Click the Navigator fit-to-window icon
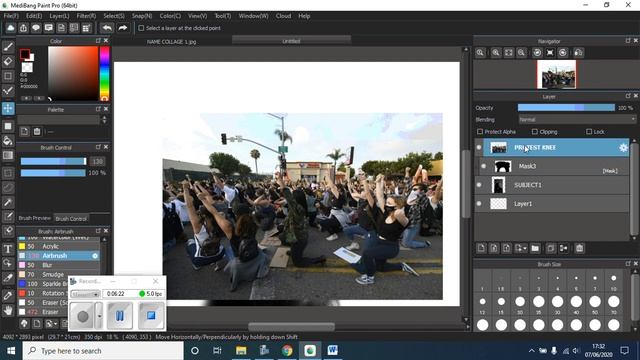Image resolution: width=640 pixels, height=360 pixels. 509,53
